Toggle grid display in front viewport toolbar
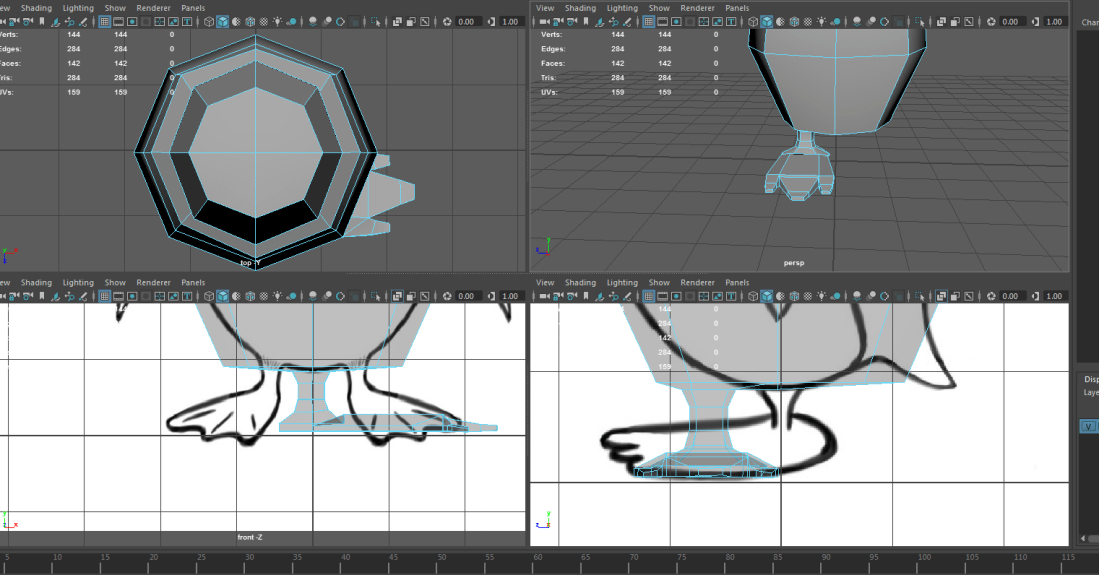The height and width of the screenshot is (575, 1099). tap(105, 297)
